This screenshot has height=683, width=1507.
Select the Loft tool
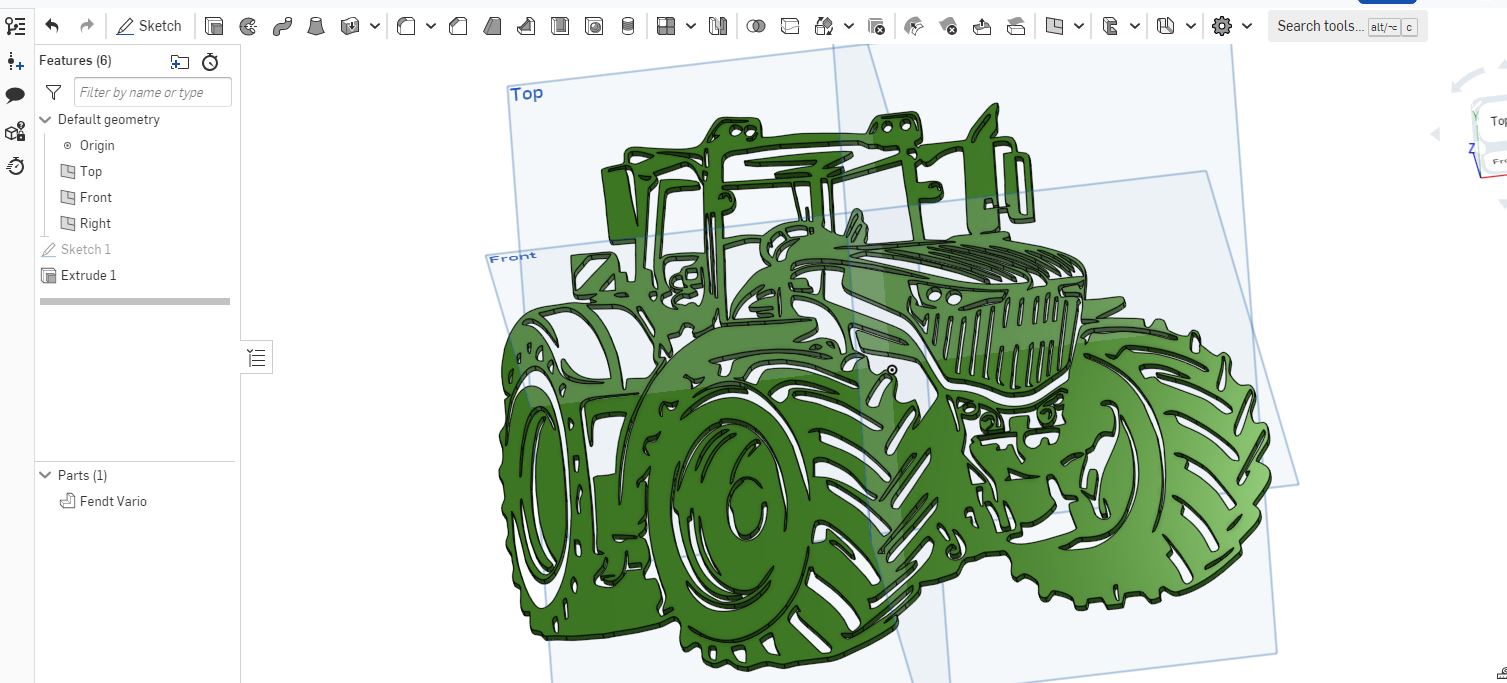coord(317,26)
